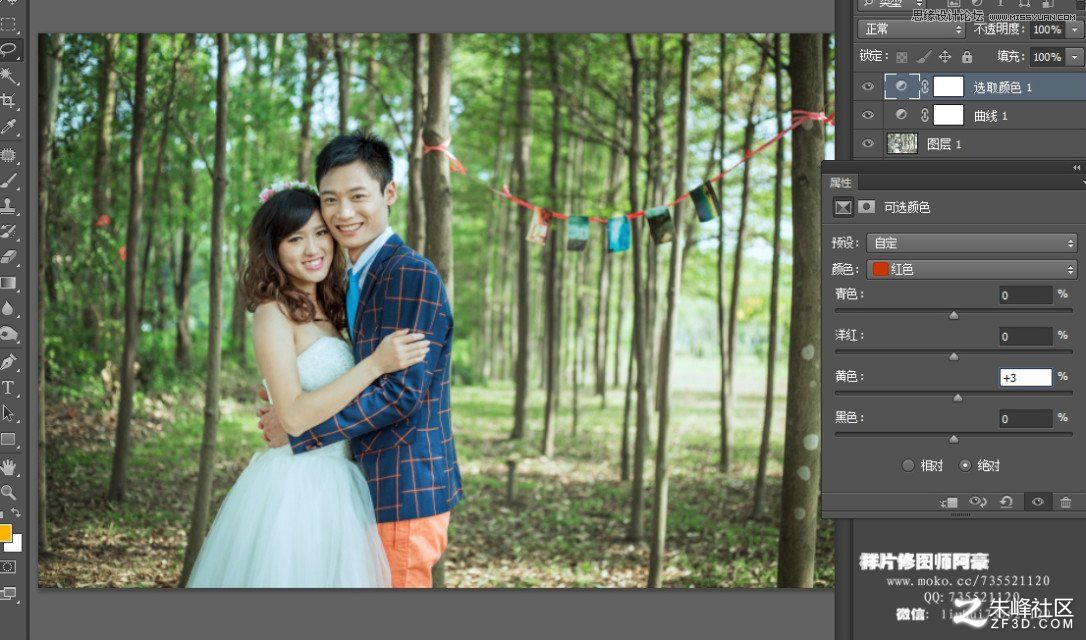
Task: Toggle Quick Mask mode
Action: pos(8,567)
